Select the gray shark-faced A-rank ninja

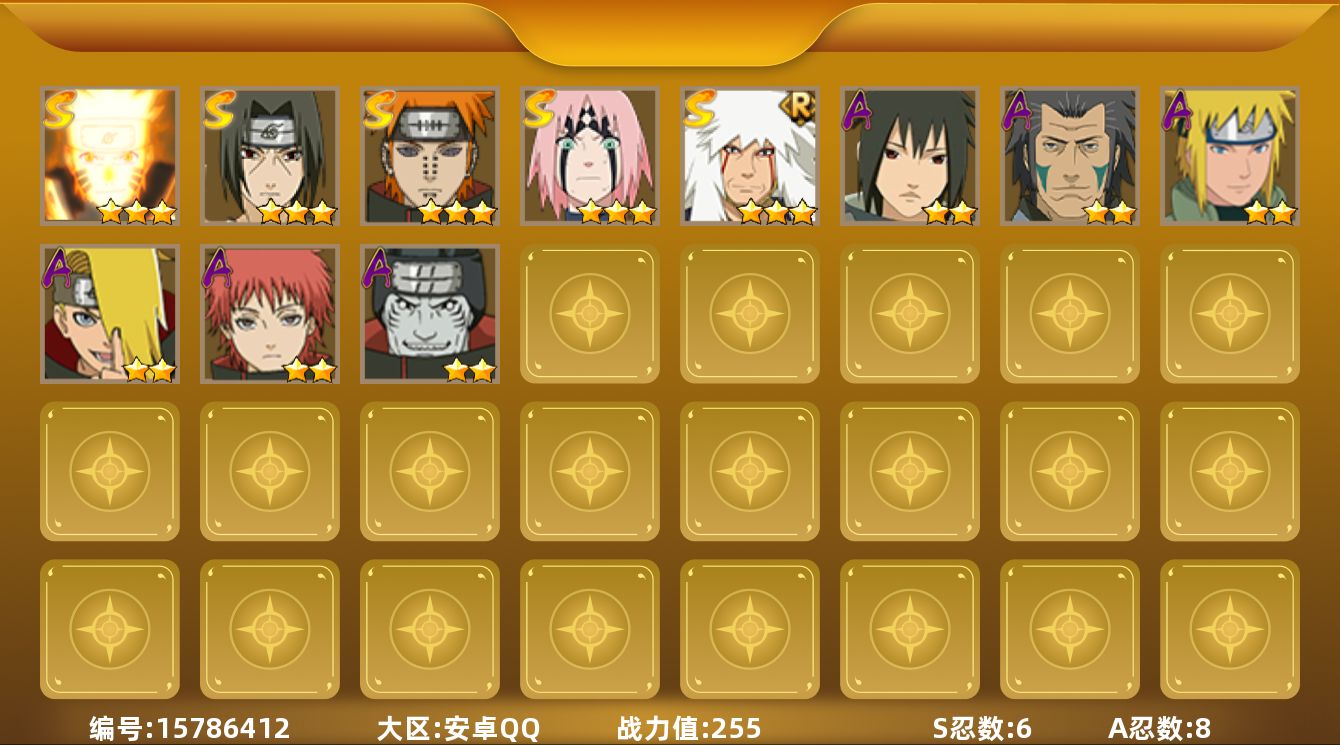coord(430,313)
